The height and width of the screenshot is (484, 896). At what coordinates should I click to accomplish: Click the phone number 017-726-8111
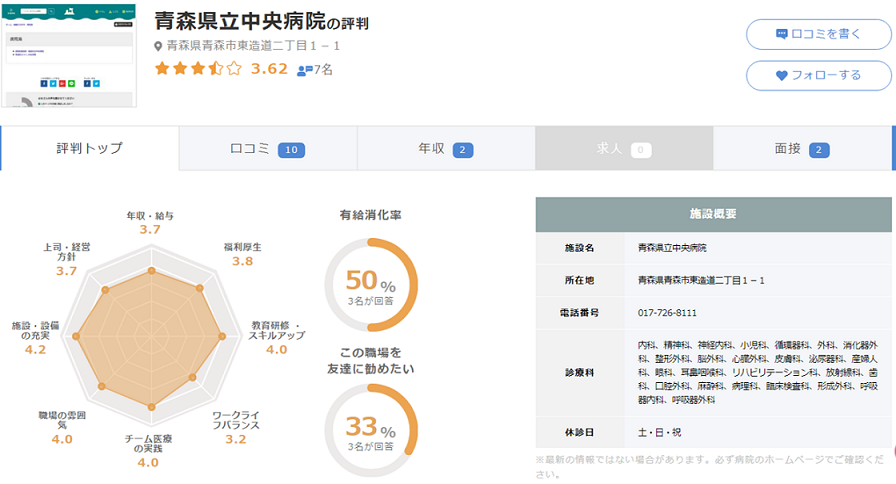667,312
